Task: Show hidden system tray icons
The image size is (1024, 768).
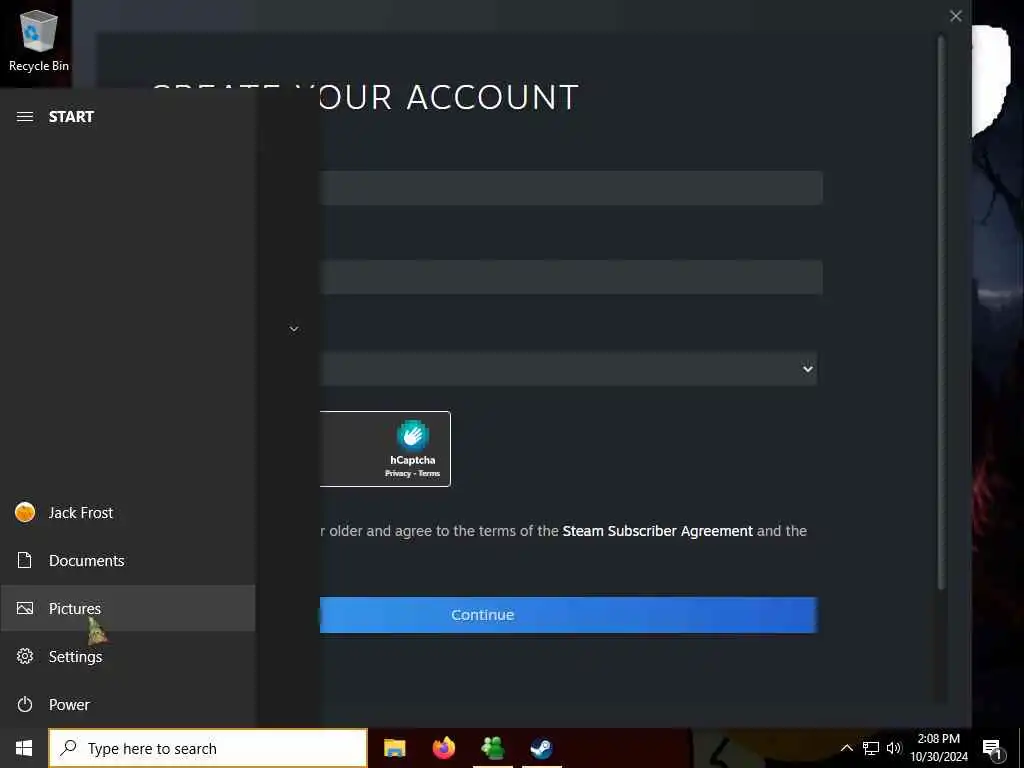Action: click(846, 748)
